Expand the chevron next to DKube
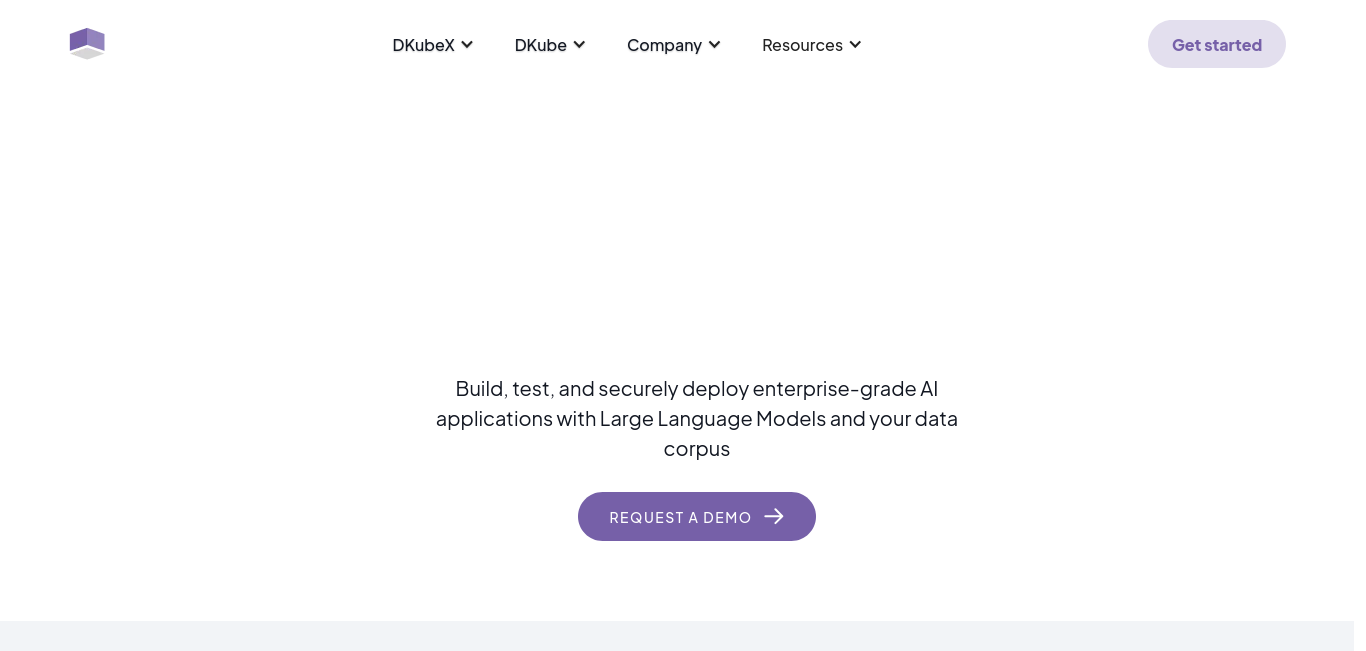Viewport: 1366px width, 651px height. pos(579,44)
